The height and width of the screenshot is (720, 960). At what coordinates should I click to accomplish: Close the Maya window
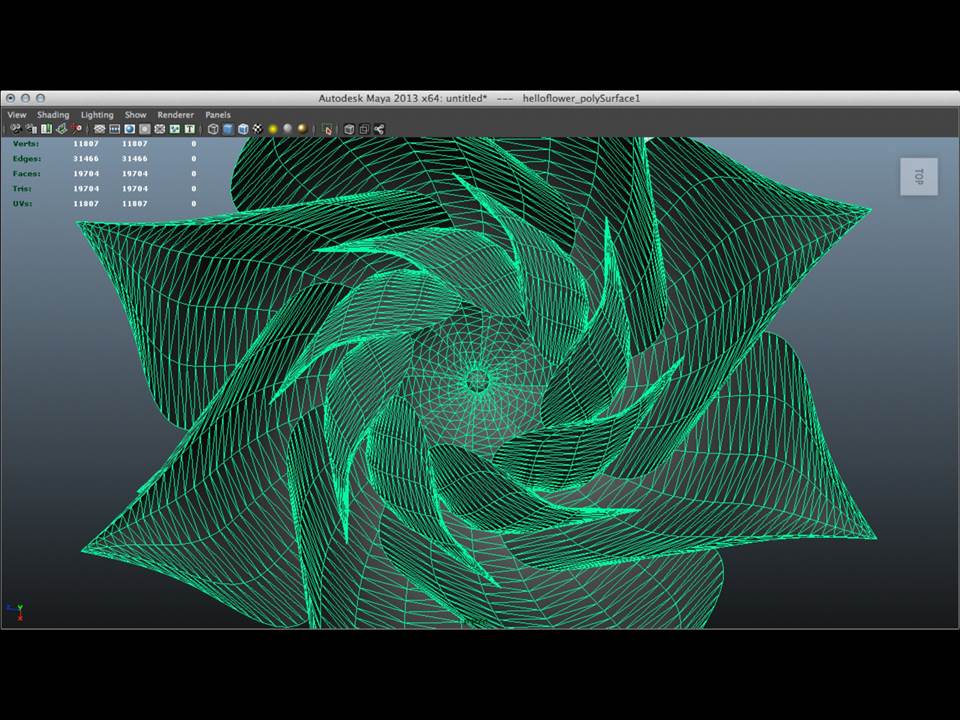tap(10, 98)
